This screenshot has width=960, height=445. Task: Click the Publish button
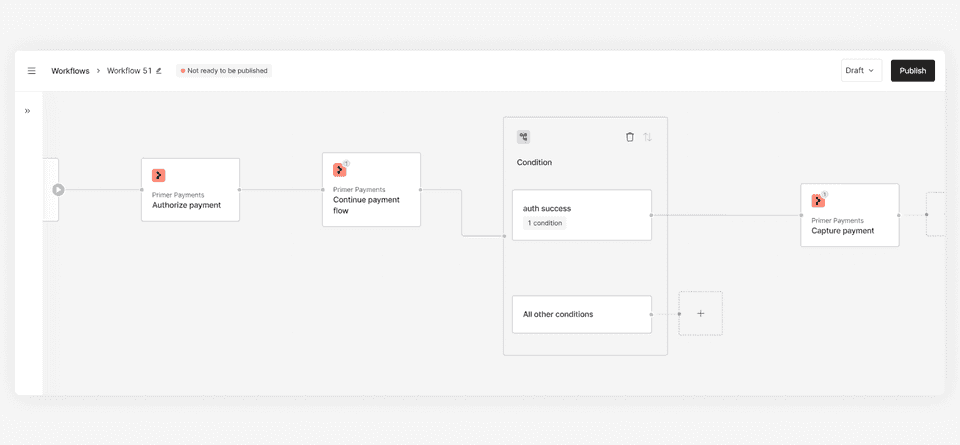point(912,70)
